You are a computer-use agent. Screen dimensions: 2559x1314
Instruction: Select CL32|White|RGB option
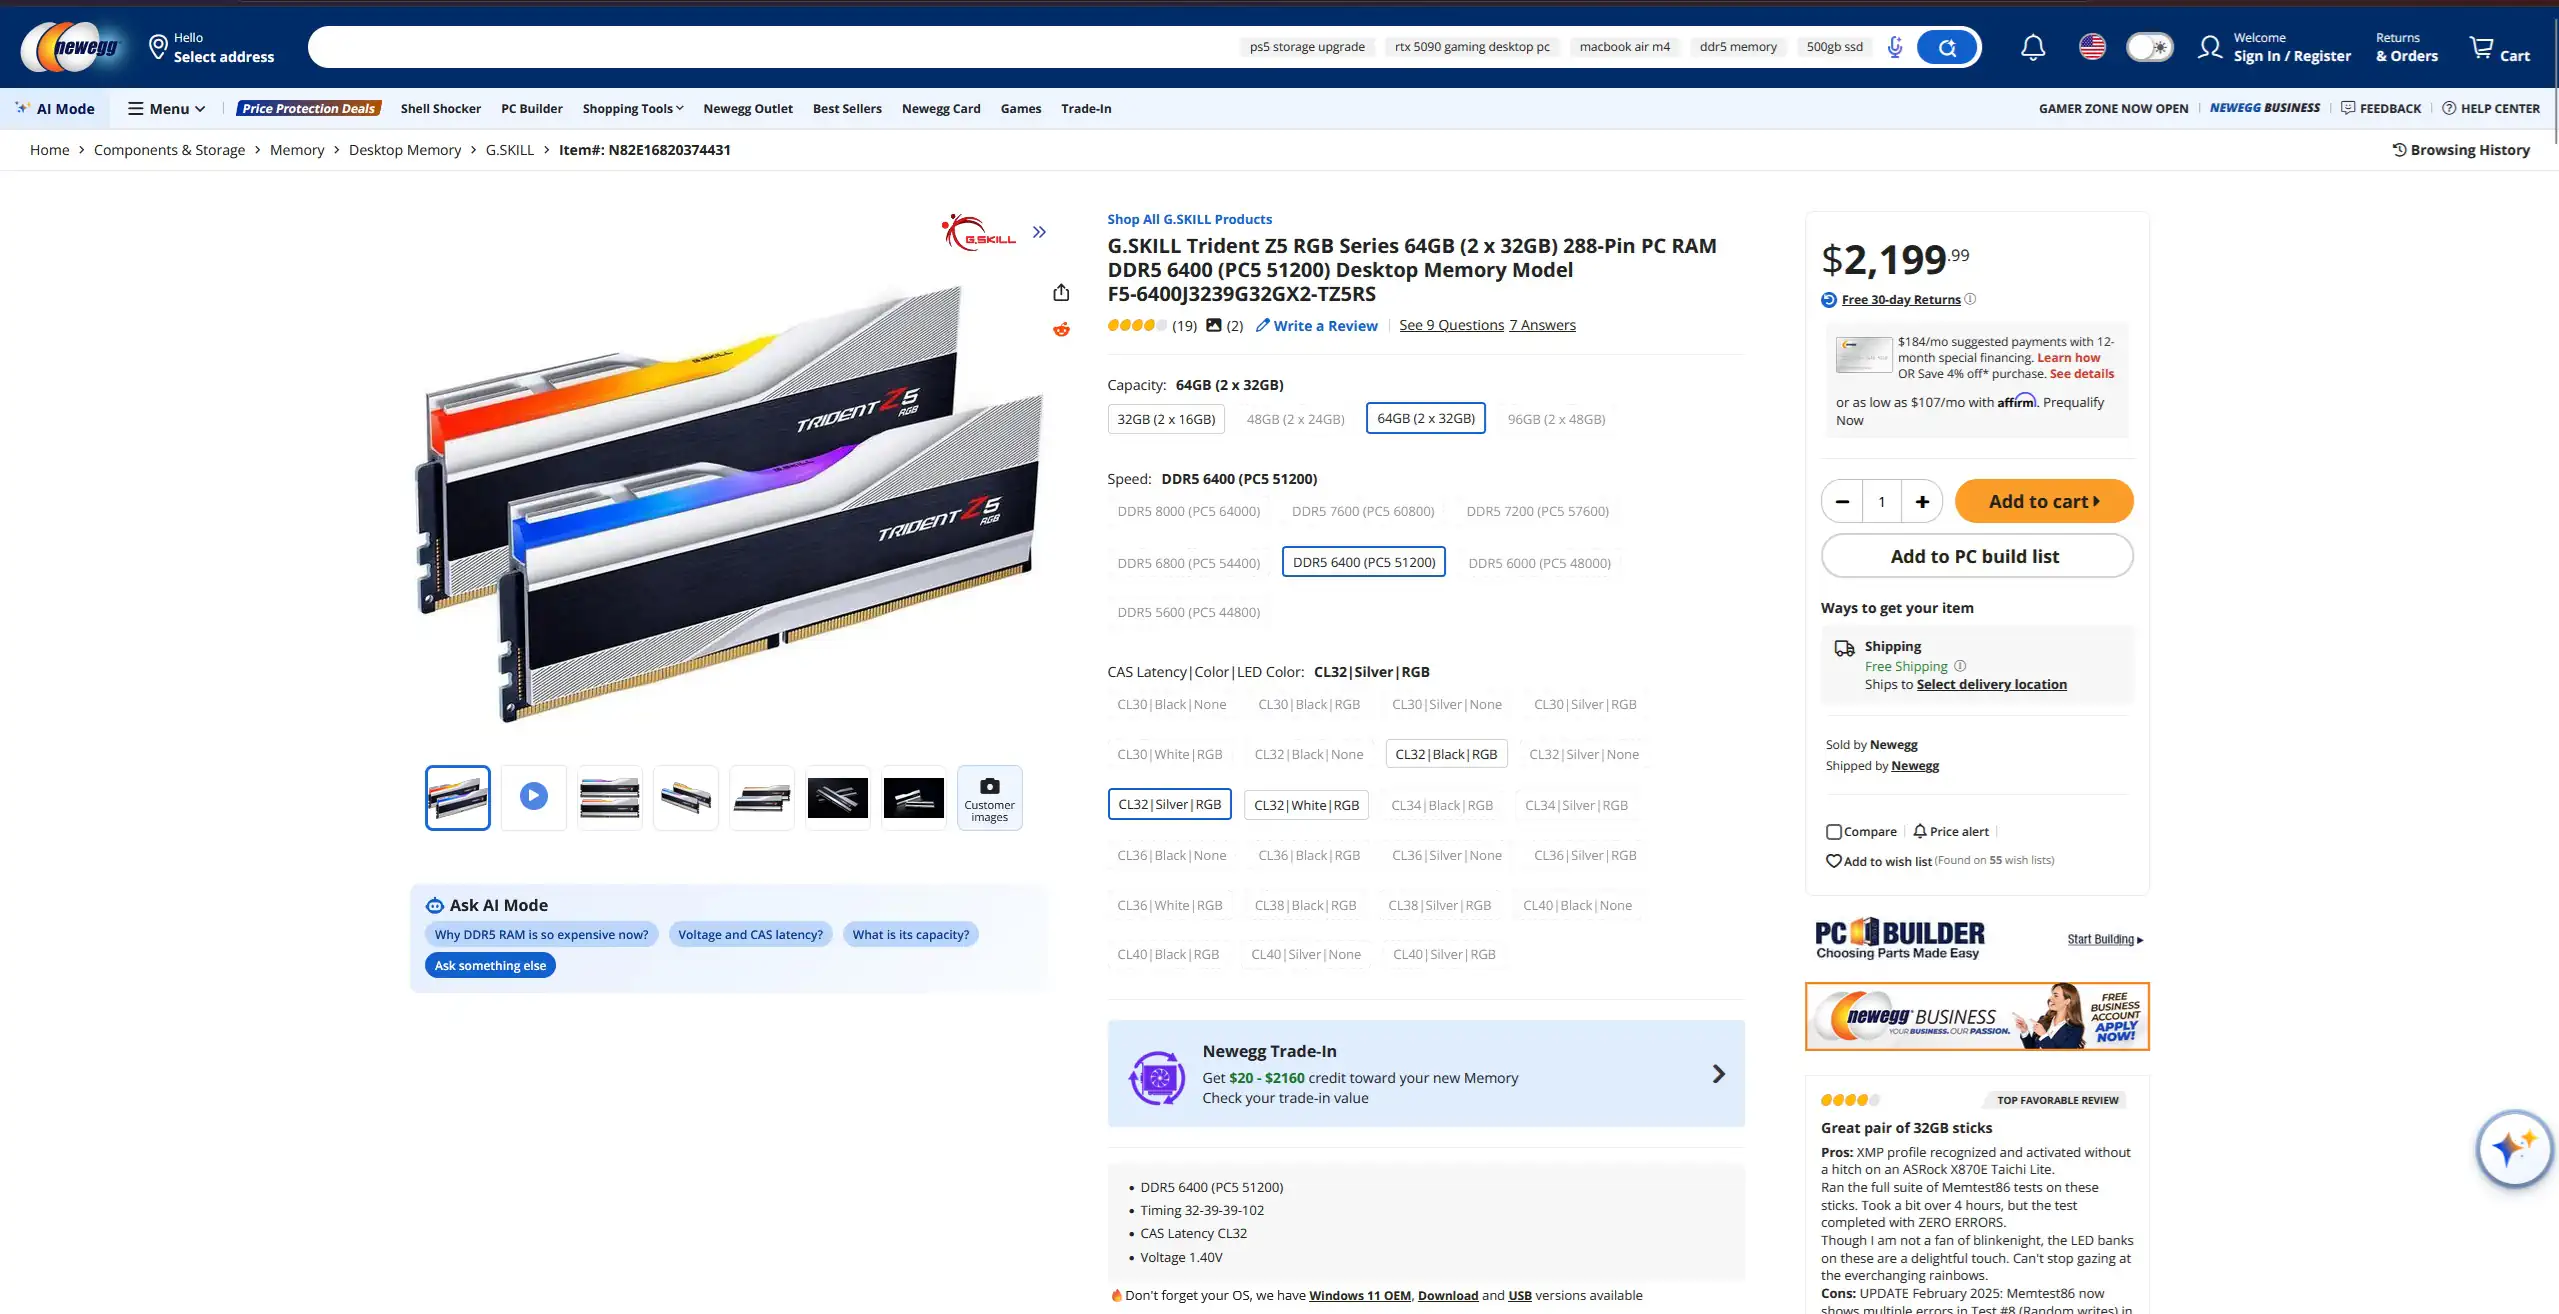(x=1306, y=805)
